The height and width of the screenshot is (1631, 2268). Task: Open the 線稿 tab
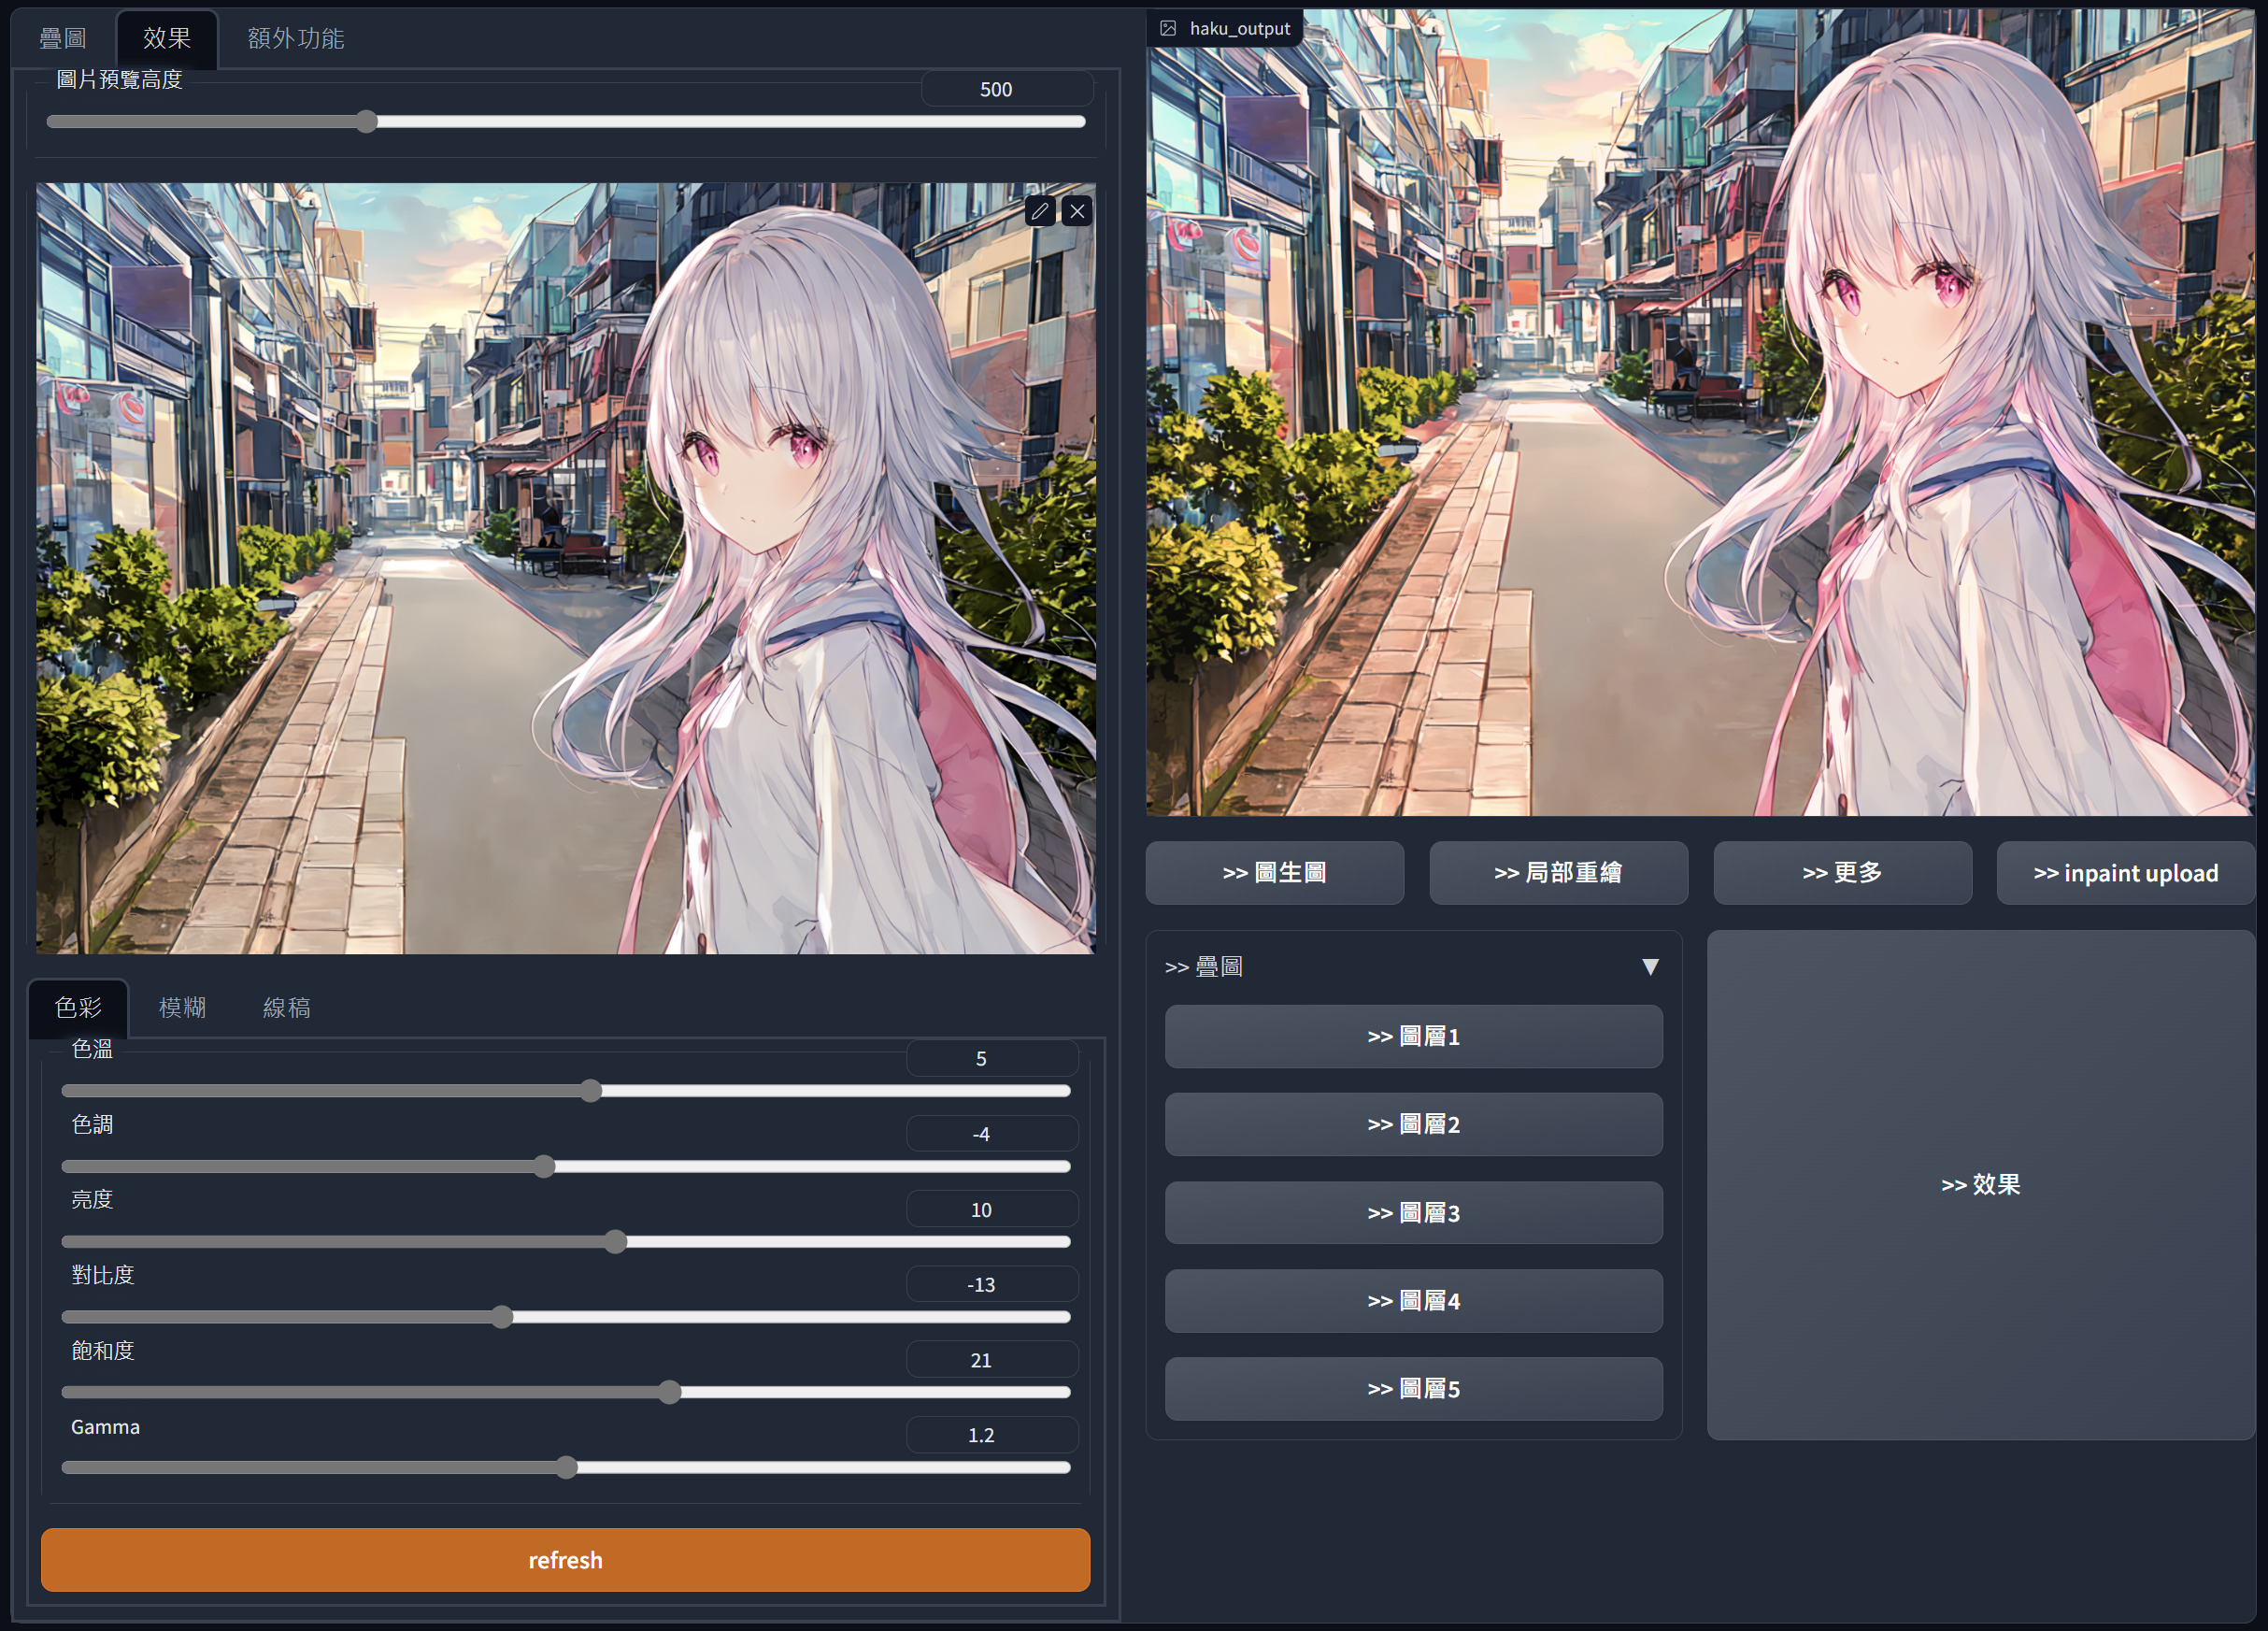tap(286, 1007)
